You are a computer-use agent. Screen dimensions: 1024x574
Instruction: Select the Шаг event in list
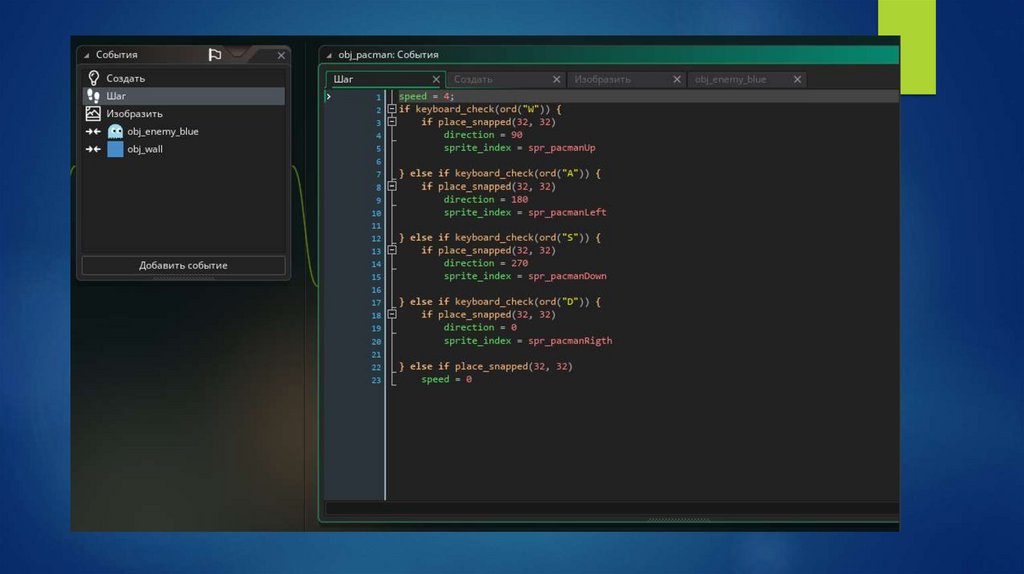184,96
